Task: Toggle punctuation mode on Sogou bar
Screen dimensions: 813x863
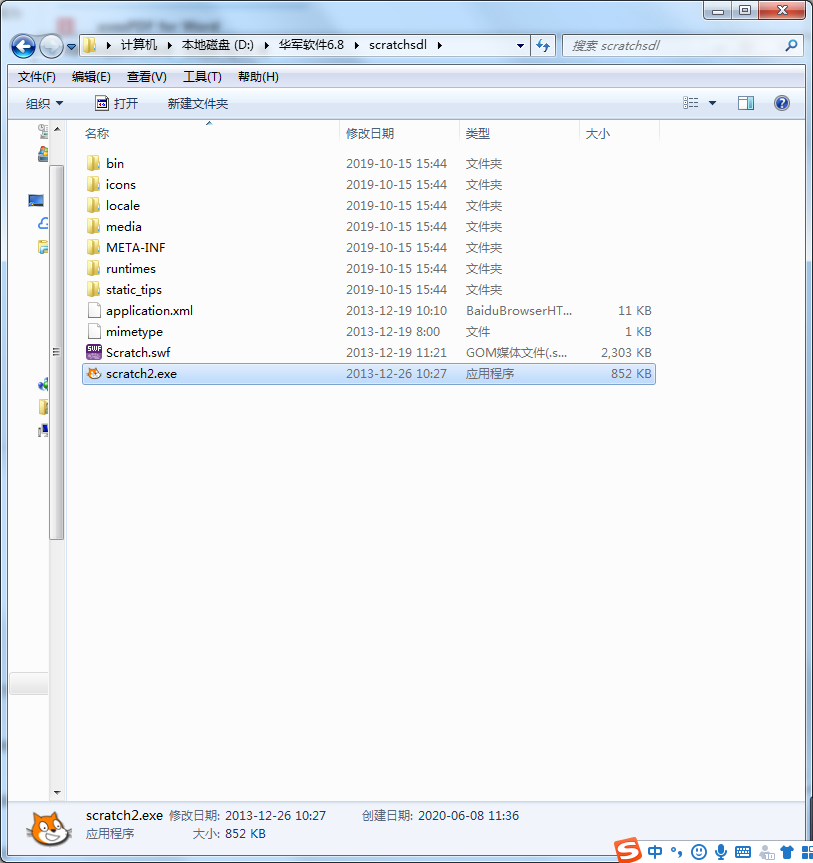Action: [676, 852]
